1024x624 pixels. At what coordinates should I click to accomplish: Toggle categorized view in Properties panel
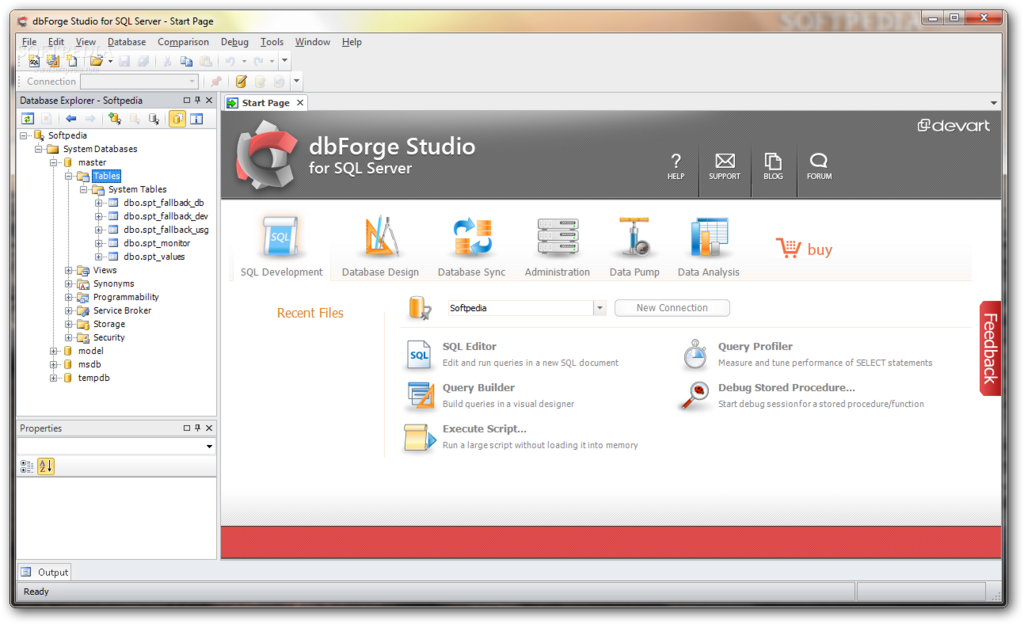tap(27, 466)
